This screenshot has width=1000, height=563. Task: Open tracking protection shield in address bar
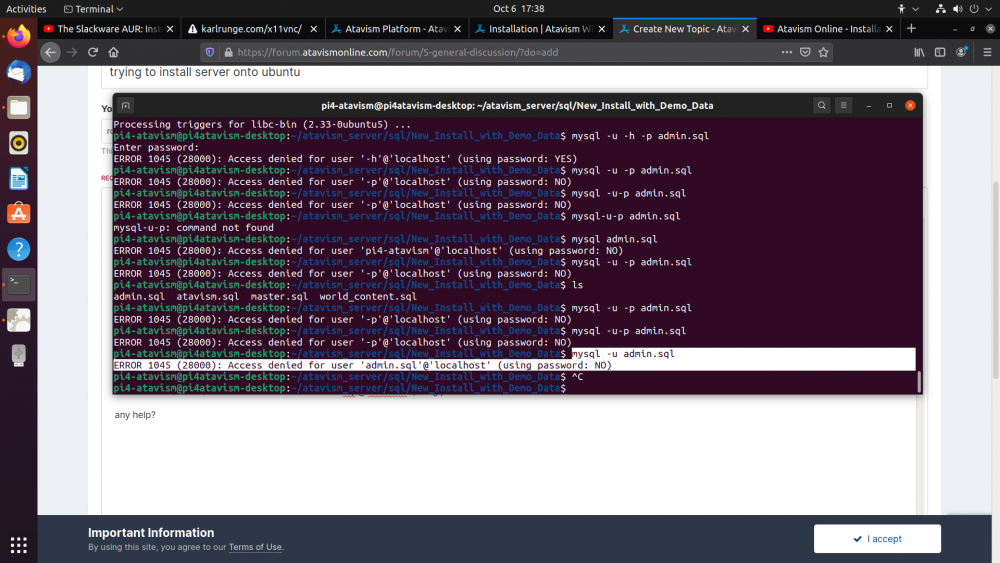tap(210, 52)
